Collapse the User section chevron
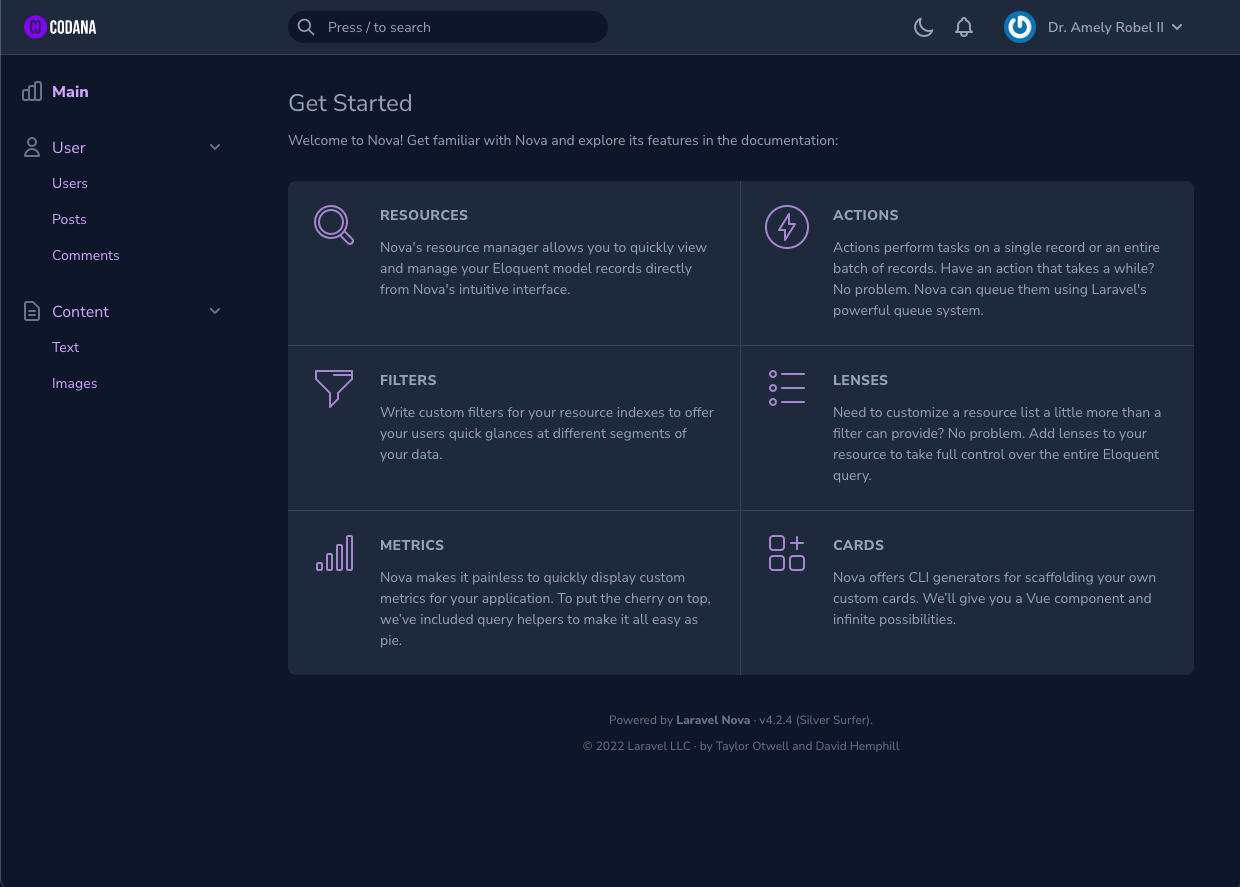Viewport: 1240px width, 887px height. pos(215,148)
